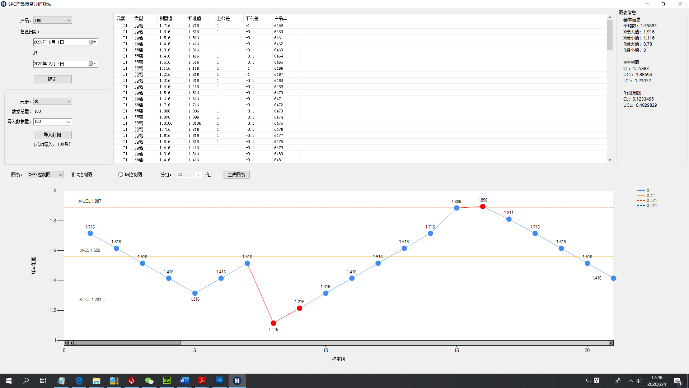Click the data table's vertical scrollbar thumb

[x=609, y=35]
